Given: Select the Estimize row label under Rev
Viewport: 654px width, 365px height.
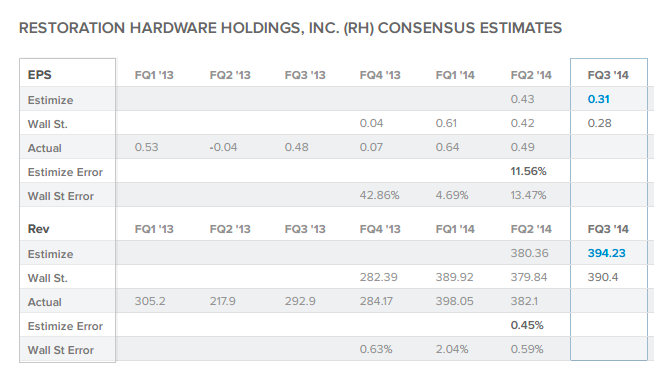Looking at the screenshot, I should click(50, 254).
